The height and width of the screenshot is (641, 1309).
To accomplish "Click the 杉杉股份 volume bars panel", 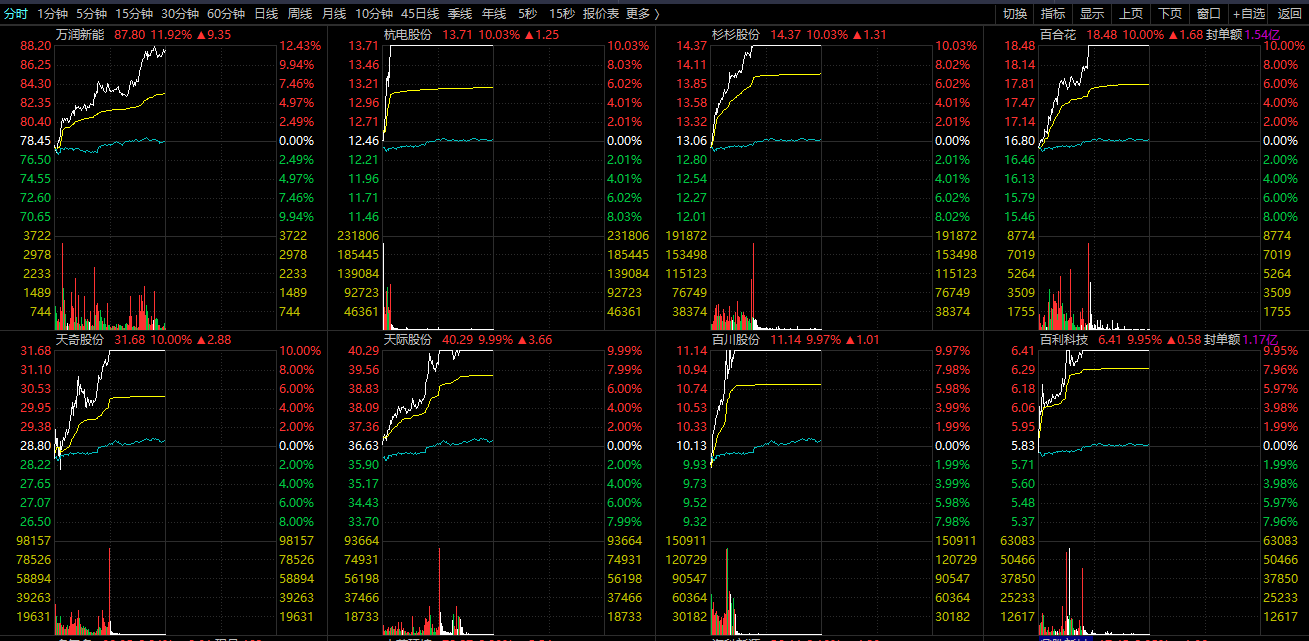I will 821,283.
